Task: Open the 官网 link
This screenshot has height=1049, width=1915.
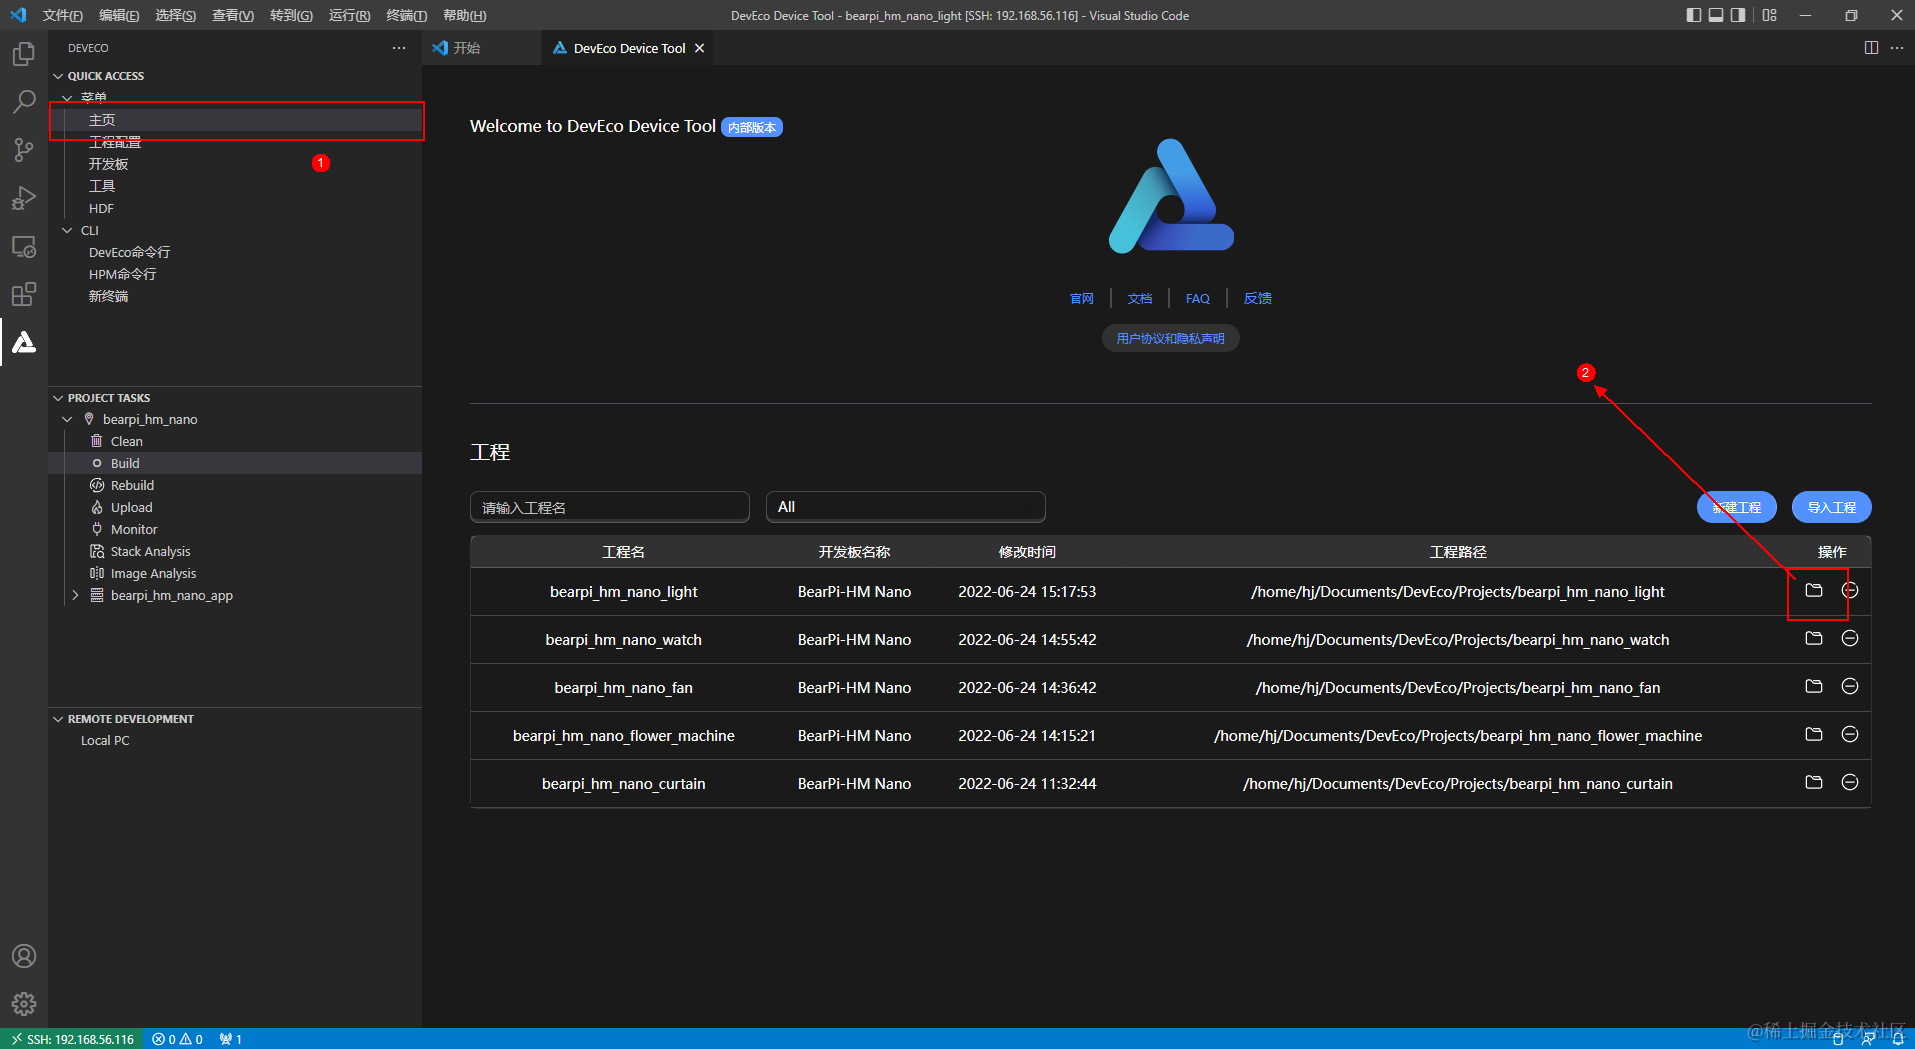Action: pos(1082,298)
